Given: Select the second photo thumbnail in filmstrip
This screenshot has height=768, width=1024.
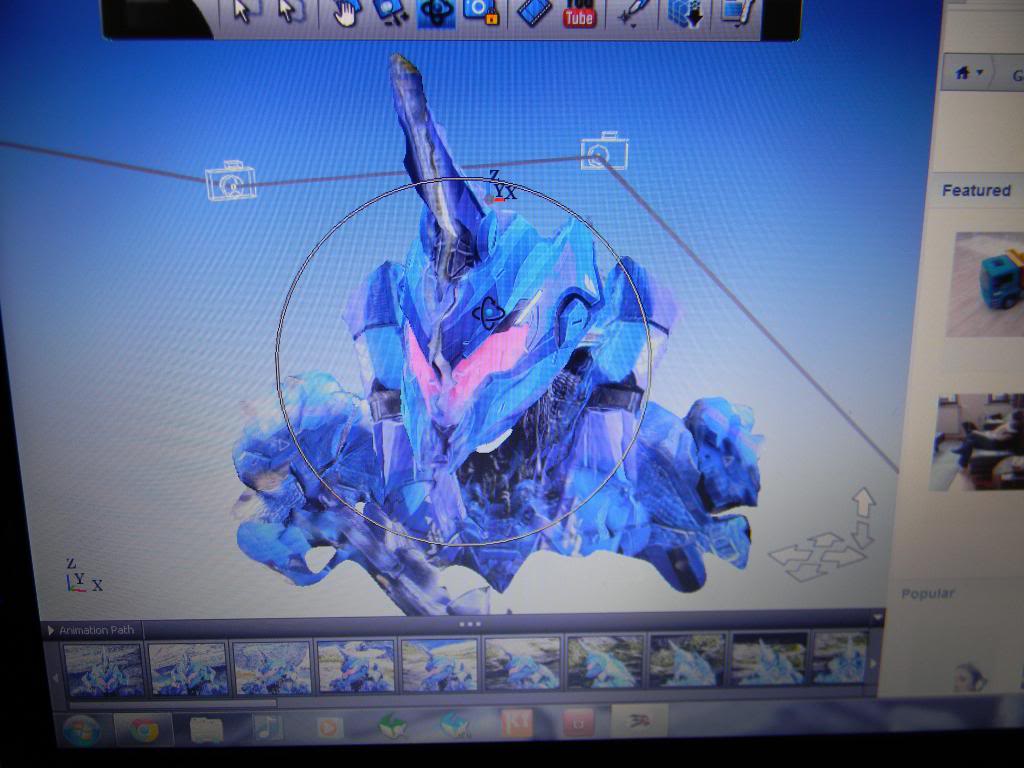Looking at the screenshot, I should coord(187,667).
